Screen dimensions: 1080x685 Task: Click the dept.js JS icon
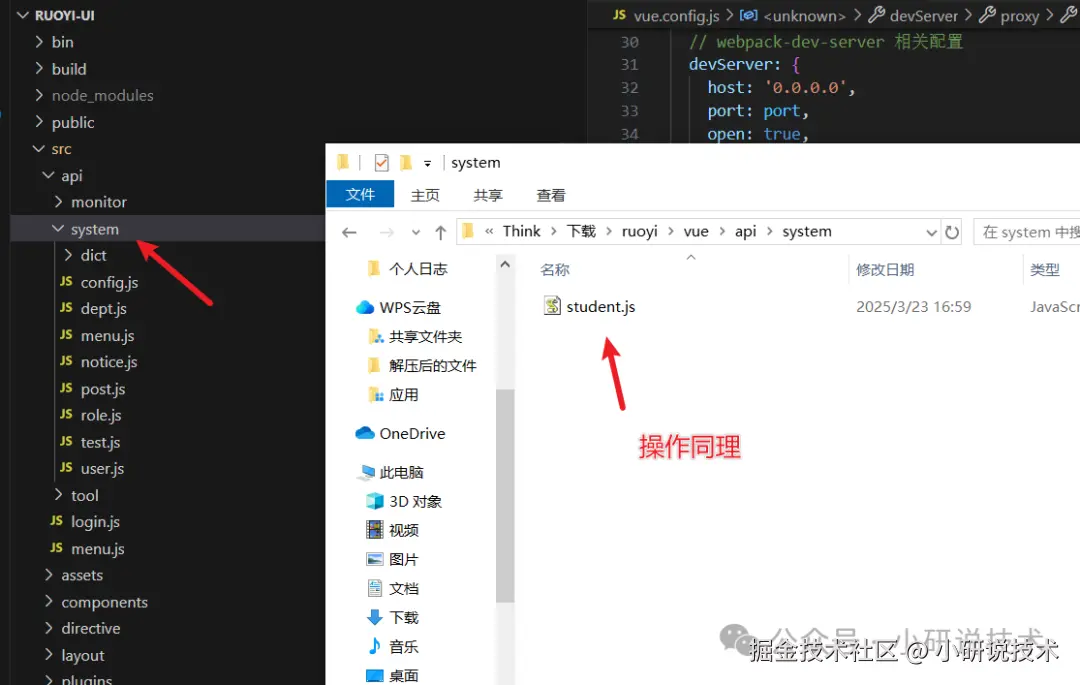pyautogui.click(x=66, y=308)
